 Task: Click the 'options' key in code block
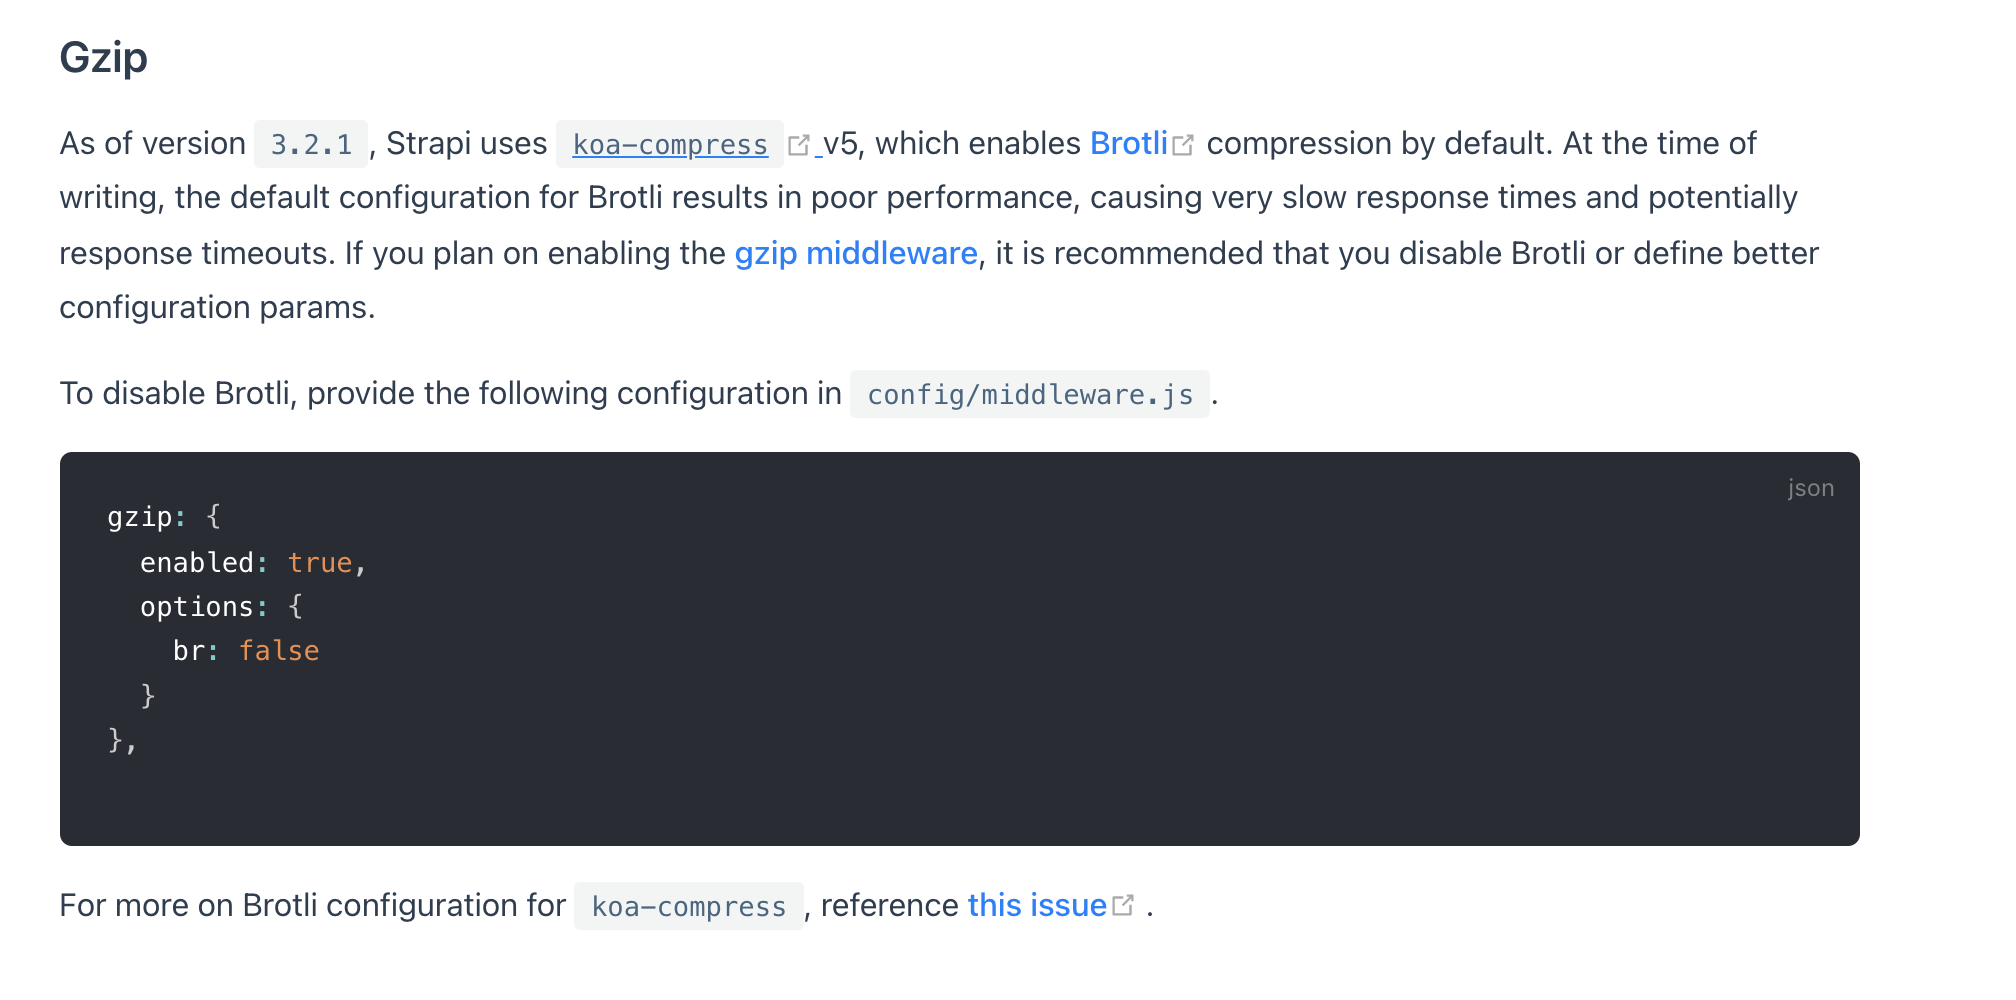tap(197, 607)
